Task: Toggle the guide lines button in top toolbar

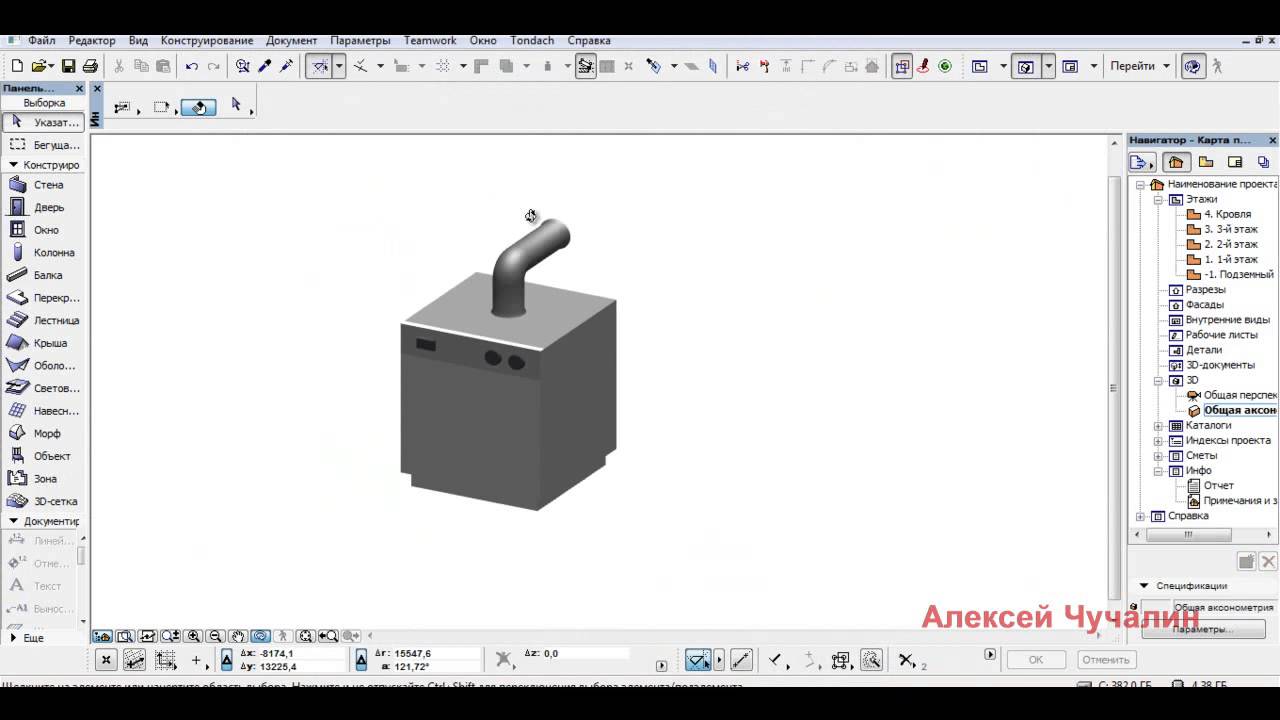Action: point(319,66)
